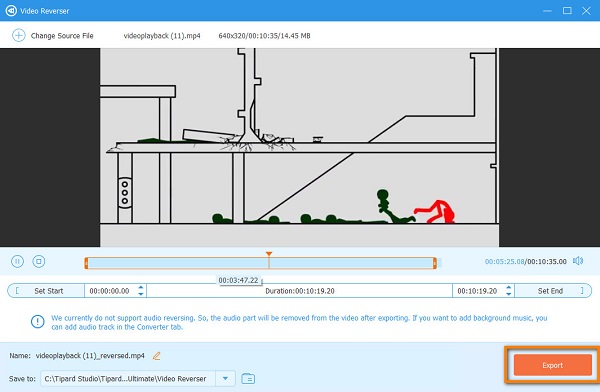Click the timeline right trim handle
The height and width of the screenshot is (392, 600).
coord(435,263)
